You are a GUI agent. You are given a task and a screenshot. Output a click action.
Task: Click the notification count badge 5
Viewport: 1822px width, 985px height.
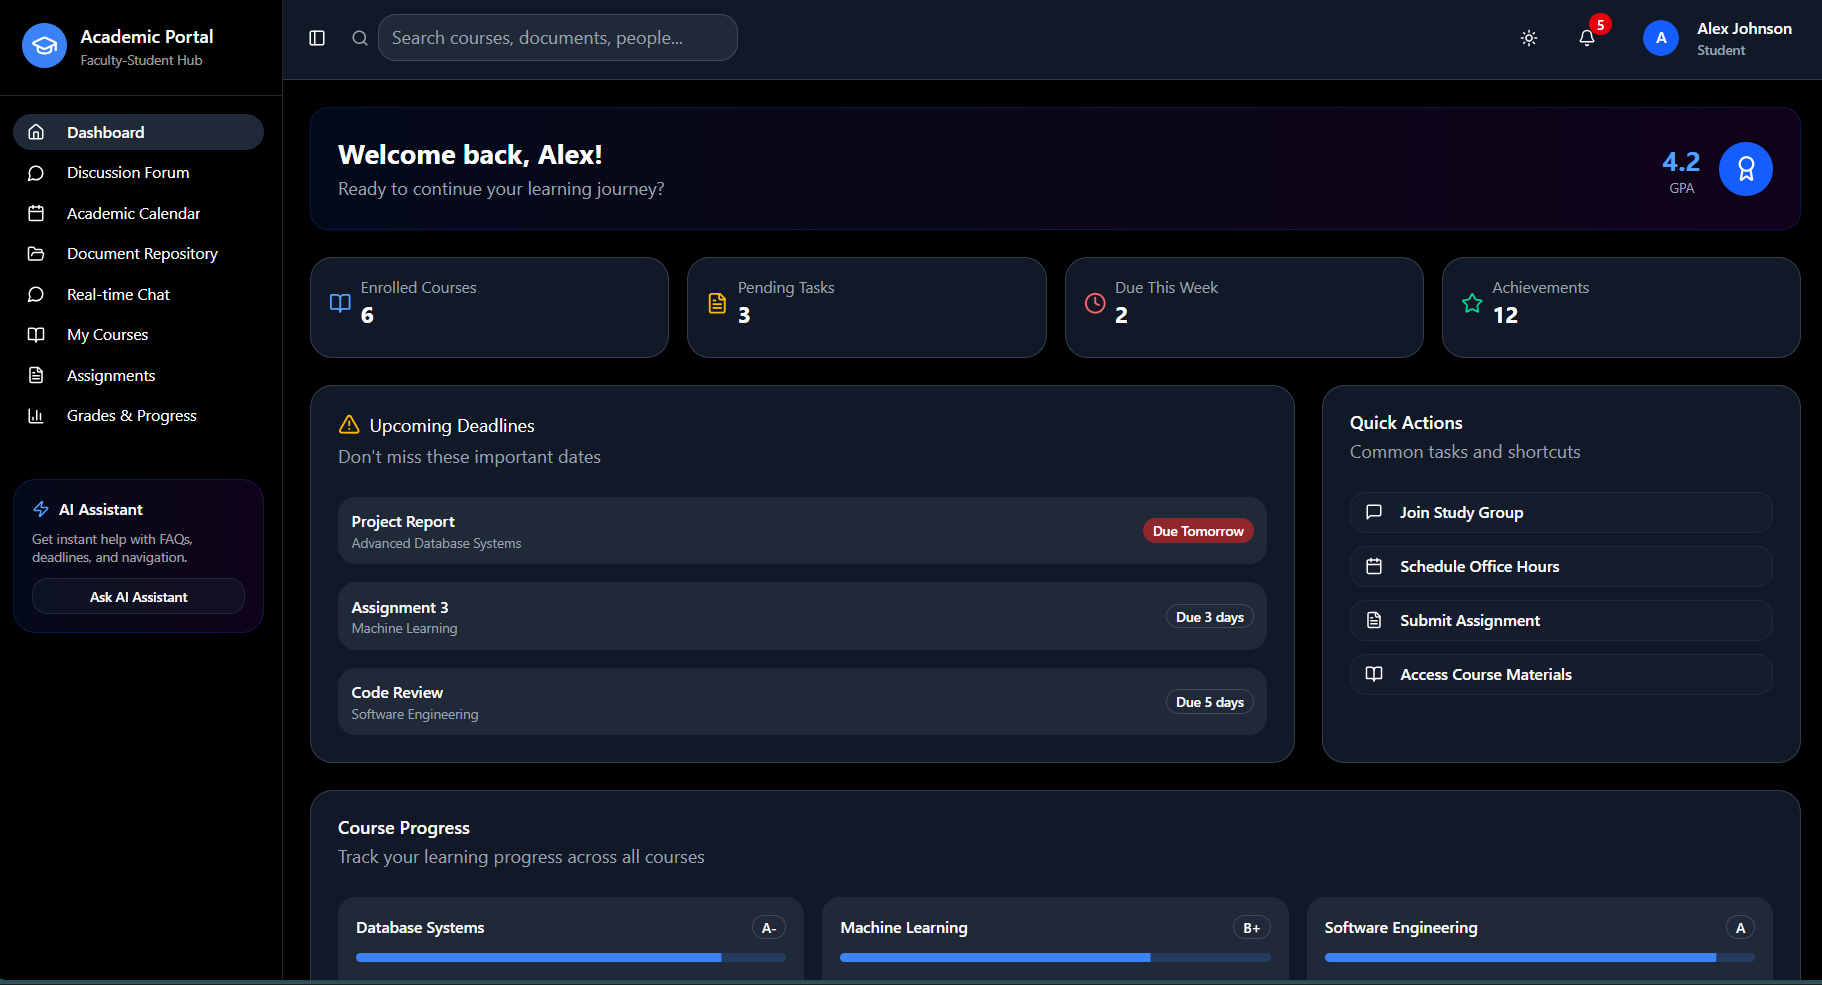tap(1600, 25)
